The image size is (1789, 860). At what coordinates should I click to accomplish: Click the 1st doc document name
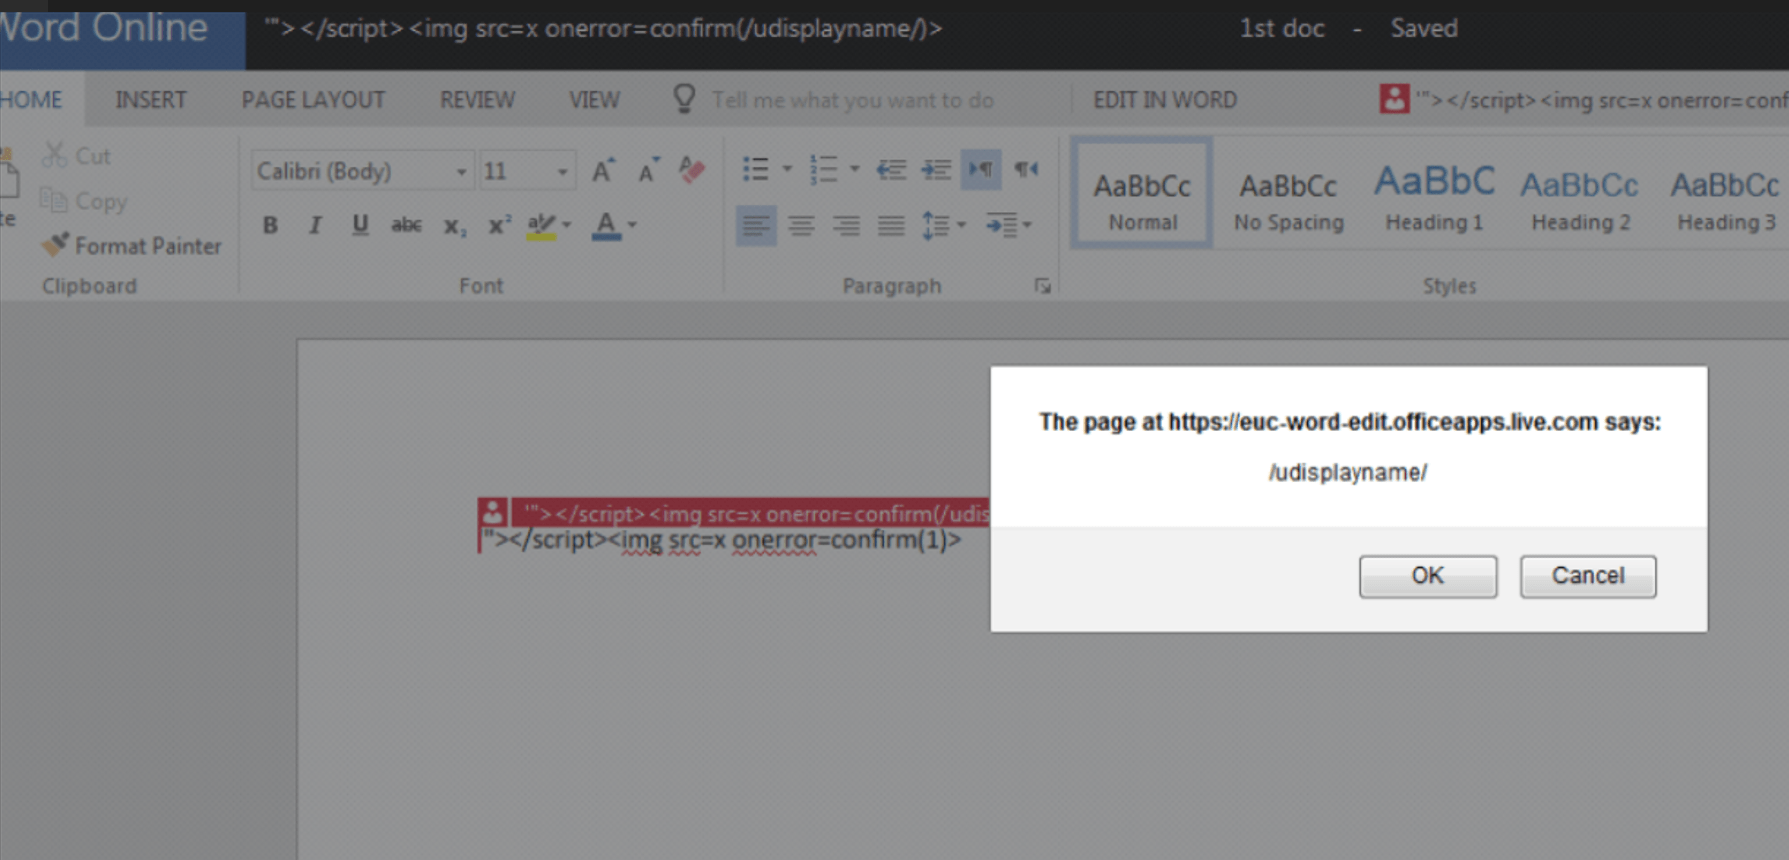point(1282,28)
